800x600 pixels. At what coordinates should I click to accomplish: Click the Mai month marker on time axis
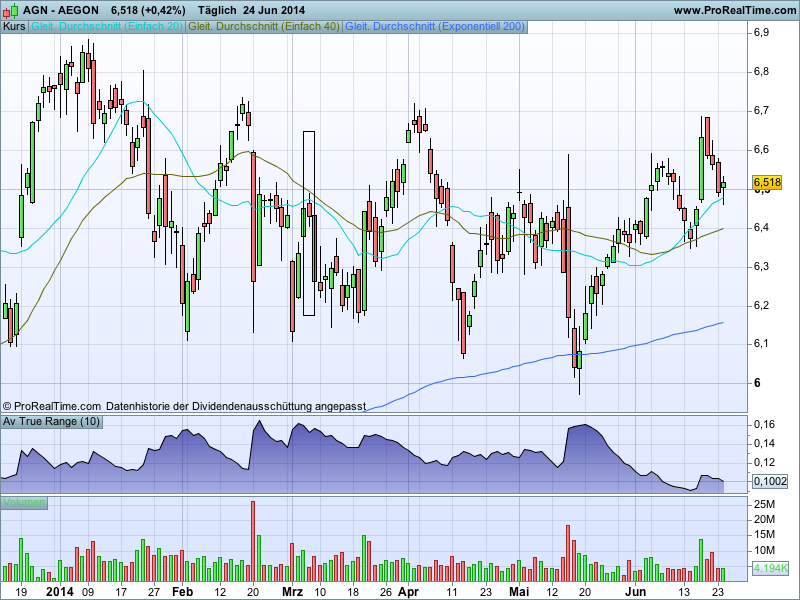519,592
